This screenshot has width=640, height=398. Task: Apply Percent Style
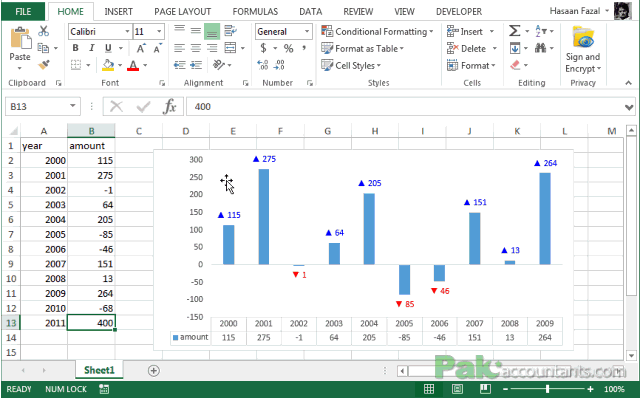[x=289, y=49]
